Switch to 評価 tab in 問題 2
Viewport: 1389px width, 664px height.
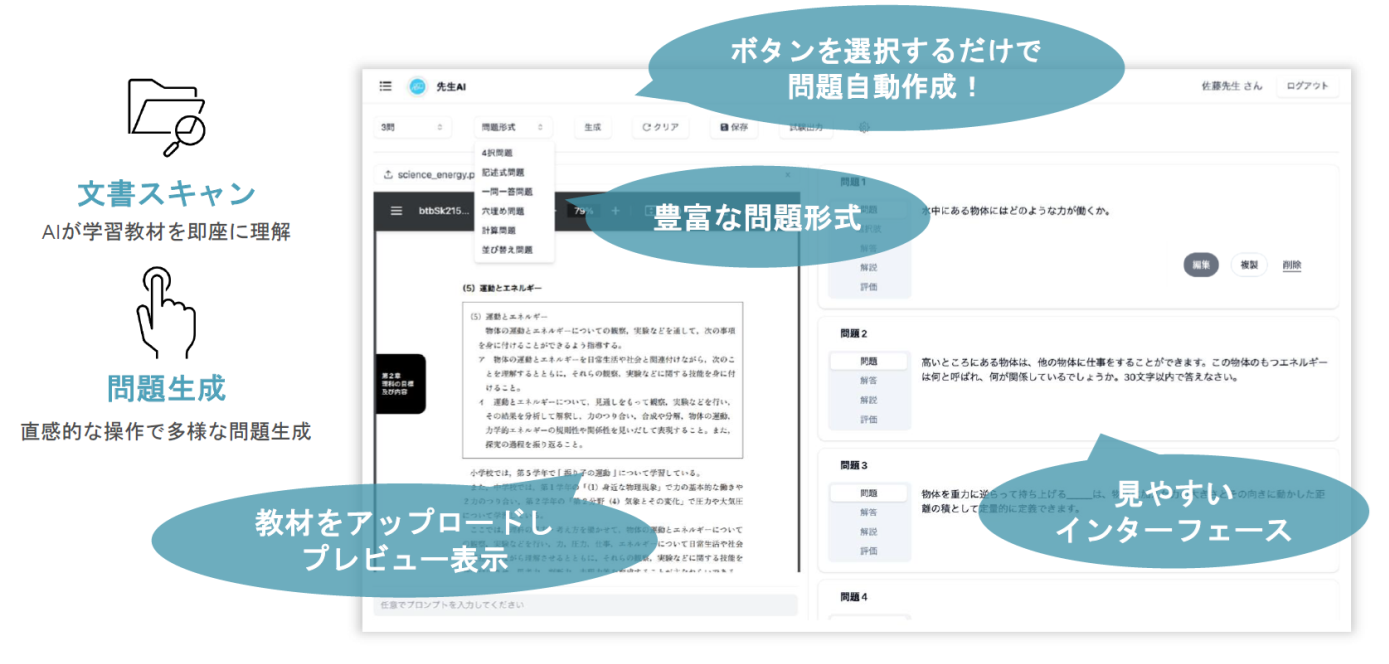tap(869, 419)
